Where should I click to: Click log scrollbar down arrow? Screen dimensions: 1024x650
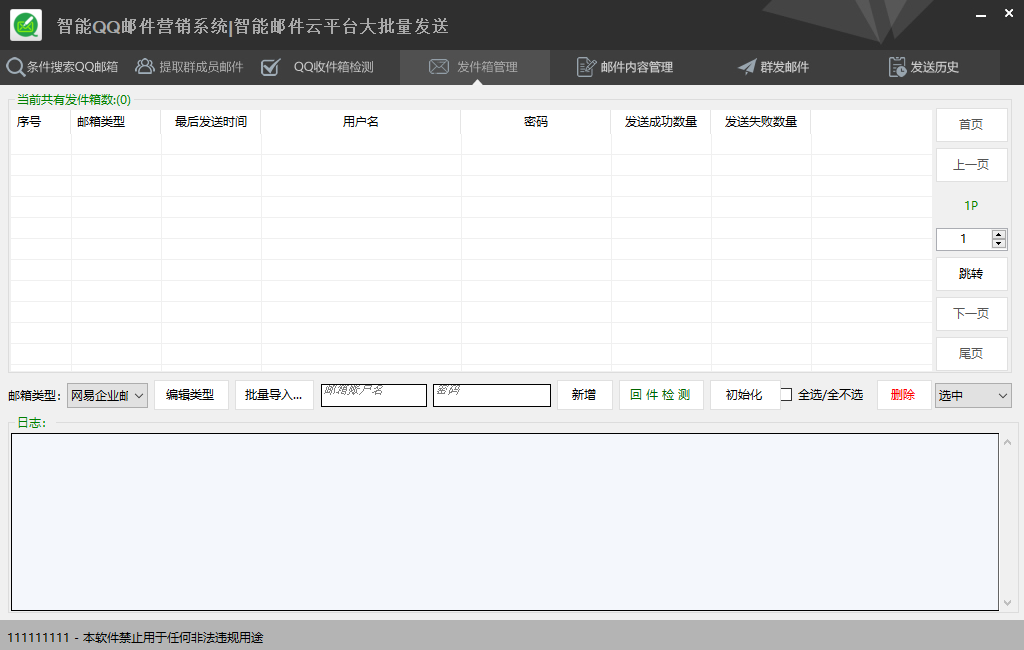[1008, 603]
